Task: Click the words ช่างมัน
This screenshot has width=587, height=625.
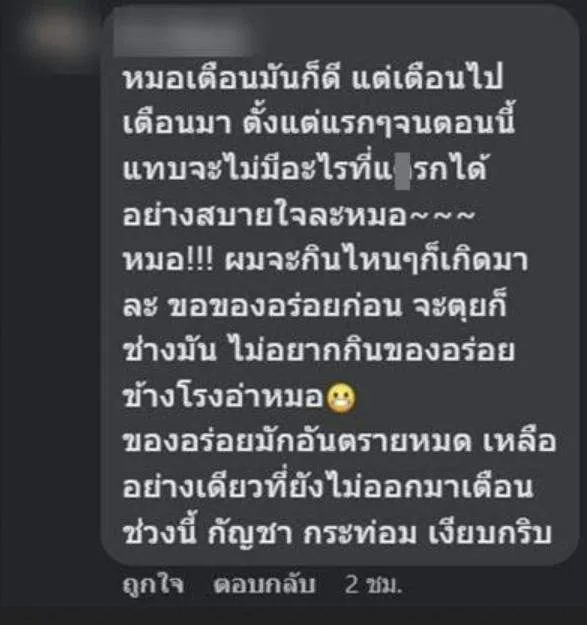Action: coord(170,350)
